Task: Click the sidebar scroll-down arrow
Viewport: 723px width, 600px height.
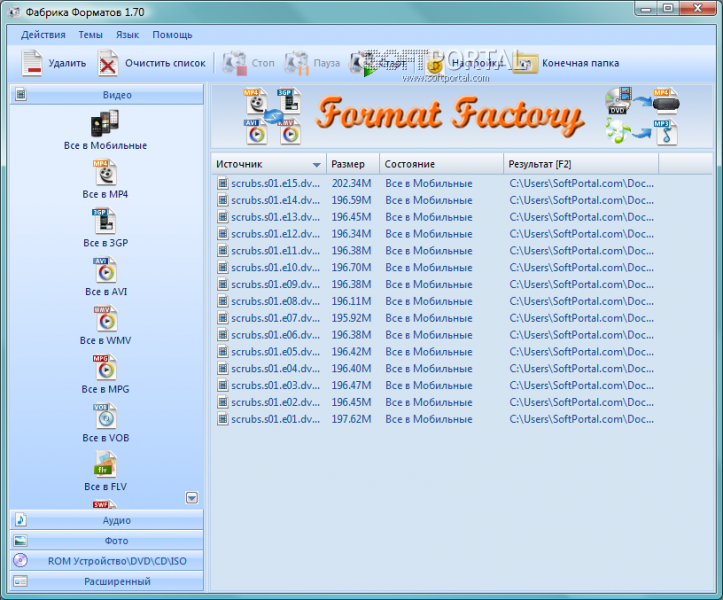Action: pos(192,497)
